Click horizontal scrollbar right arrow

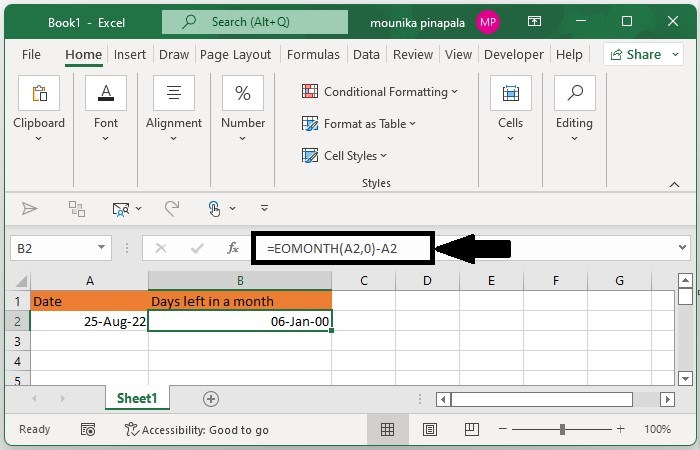pos(667,399)
